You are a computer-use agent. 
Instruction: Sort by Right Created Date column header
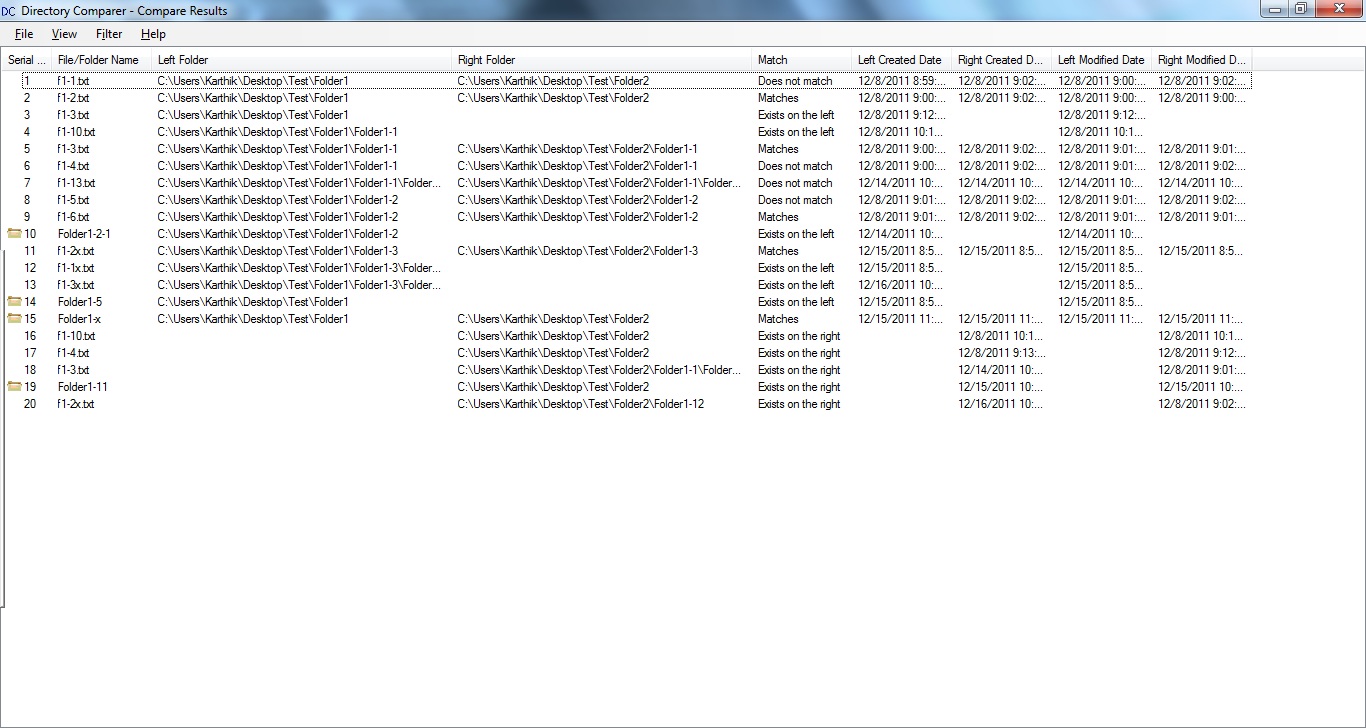(1002, 60)
